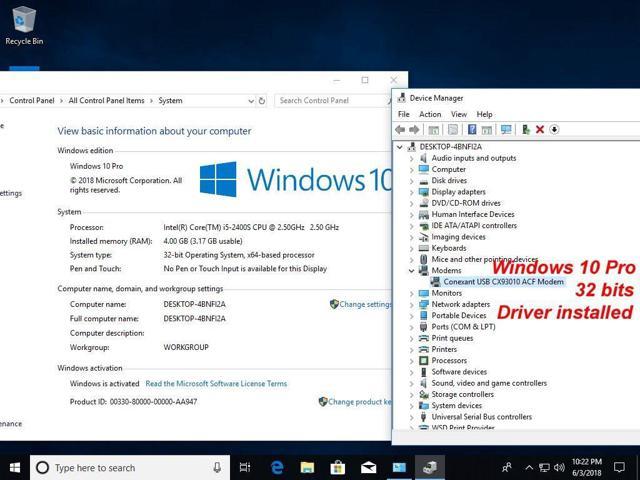Select Conexant USB CX93010 ACF Modem
Screen dimensions: 640x480
(504, 282)
